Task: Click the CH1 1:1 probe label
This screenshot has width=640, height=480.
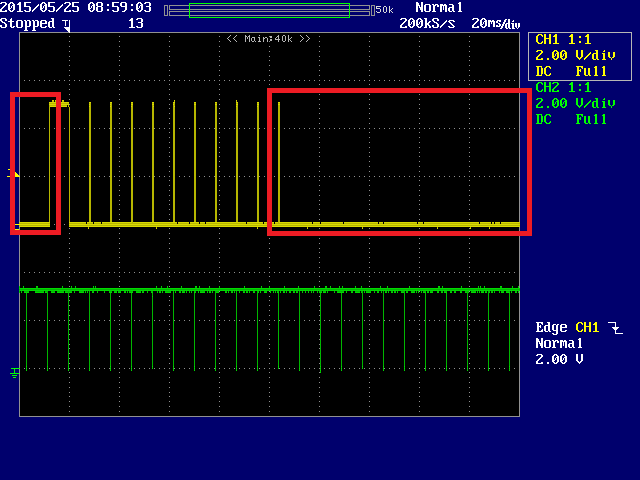Action: pyautogui.click(x=563, y=40)
